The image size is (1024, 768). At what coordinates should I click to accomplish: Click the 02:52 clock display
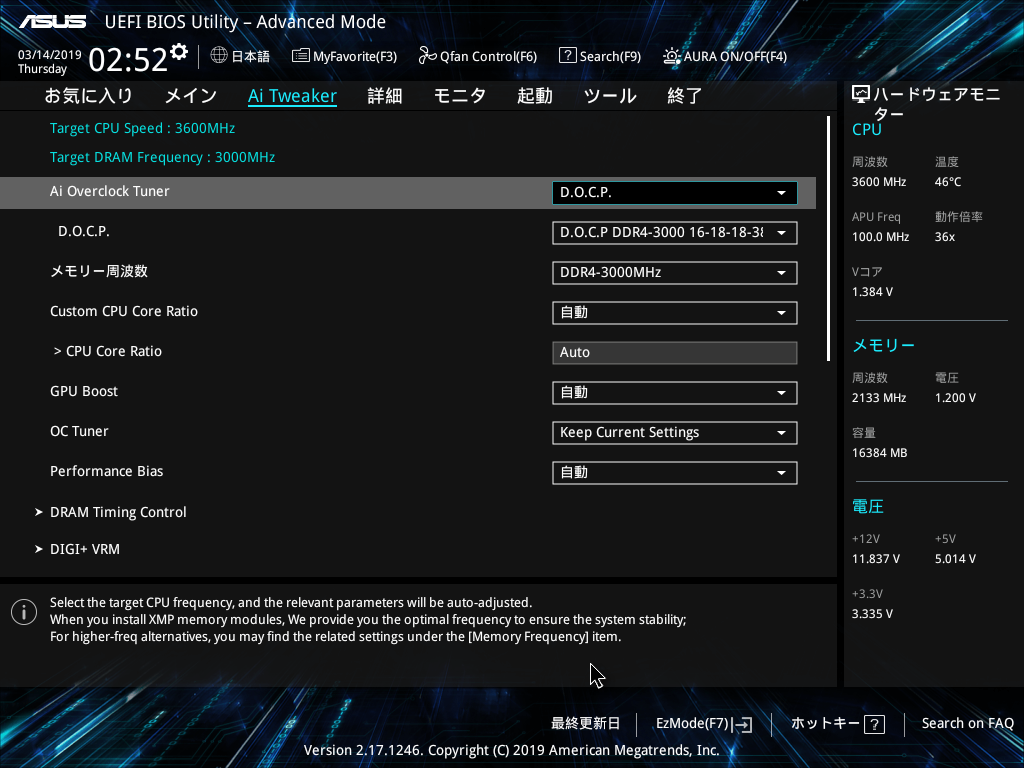coord(129,60)
